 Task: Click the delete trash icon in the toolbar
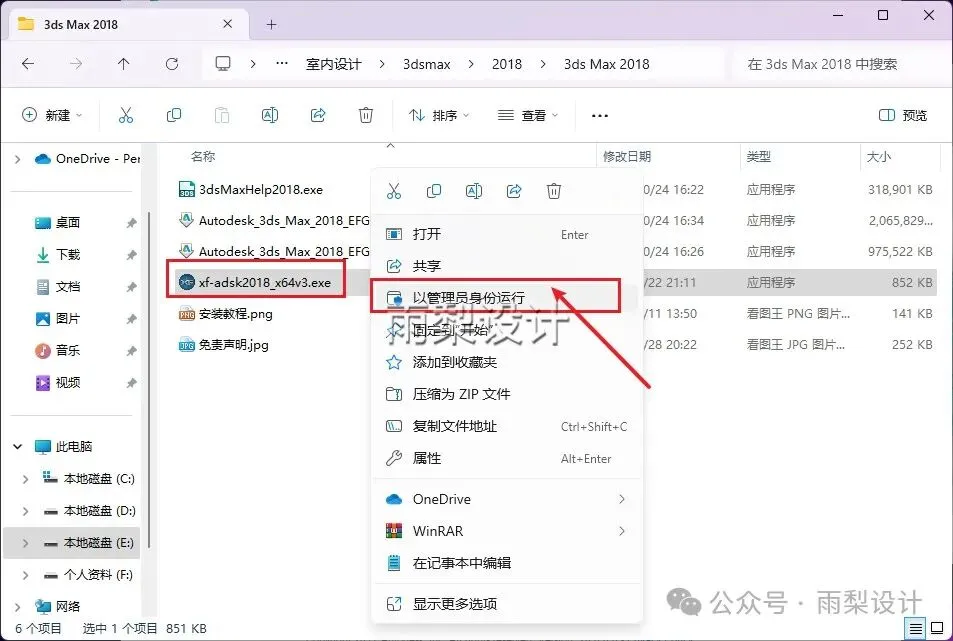(x=366, y=115)
